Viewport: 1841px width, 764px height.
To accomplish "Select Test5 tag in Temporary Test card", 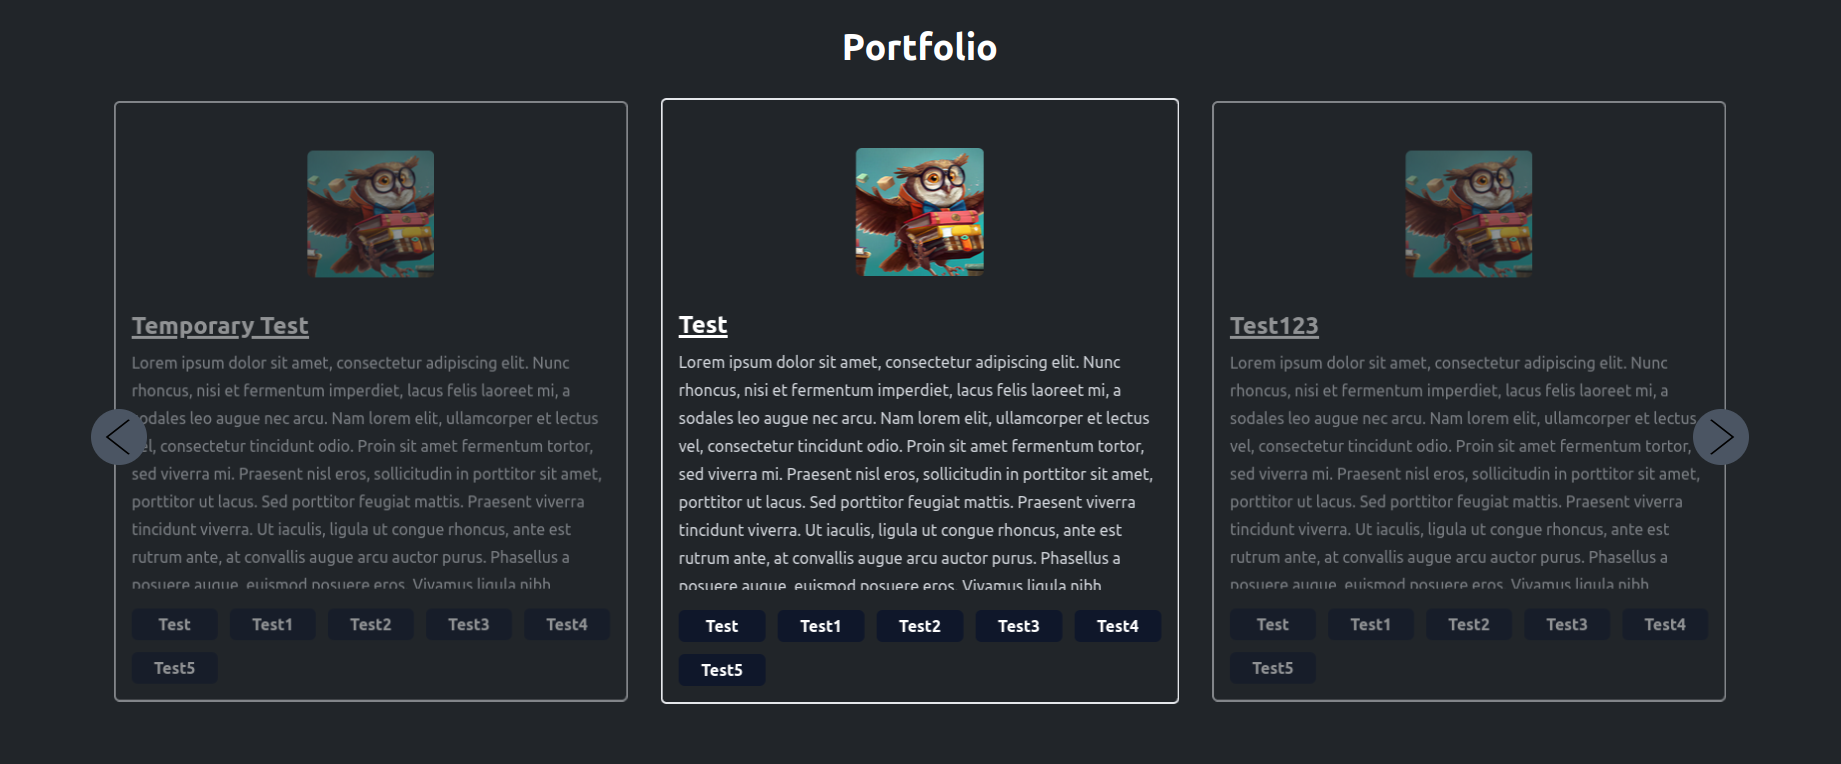I will click(175, 668).
